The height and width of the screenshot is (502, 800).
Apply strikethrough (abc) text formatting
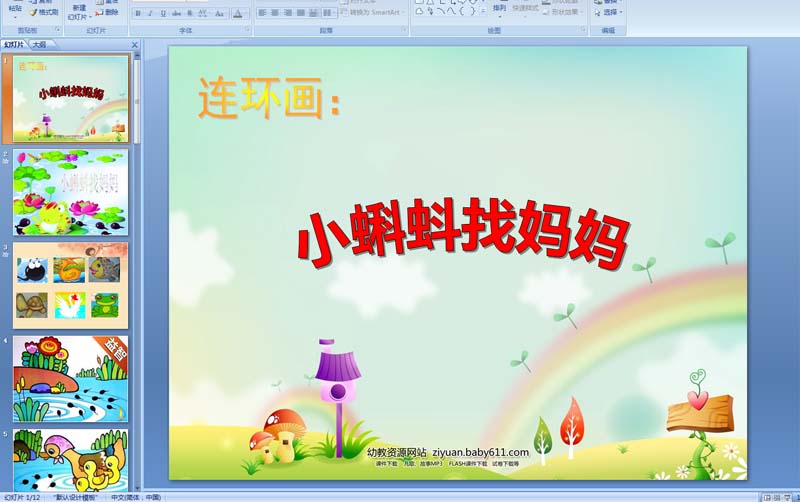click(x=177, y=13)
